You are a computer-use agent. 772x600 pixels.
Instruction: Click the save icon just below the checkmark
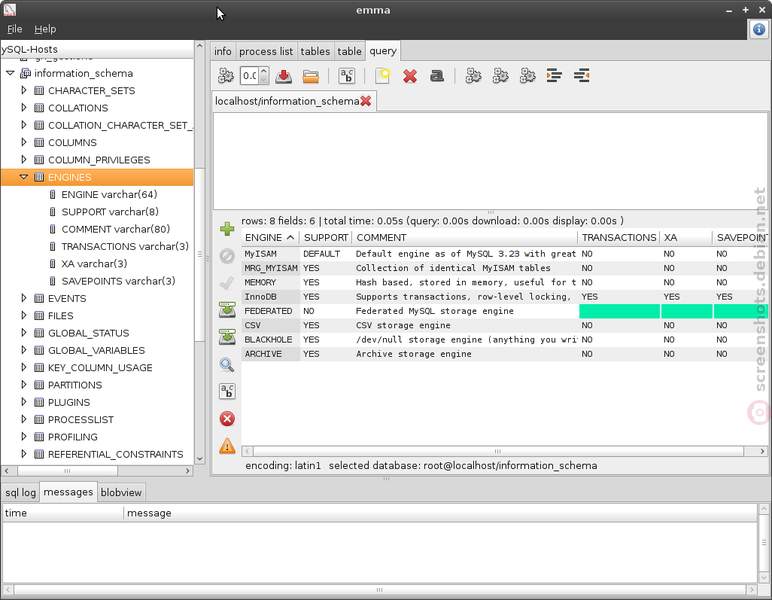click(x=227, y=310)
